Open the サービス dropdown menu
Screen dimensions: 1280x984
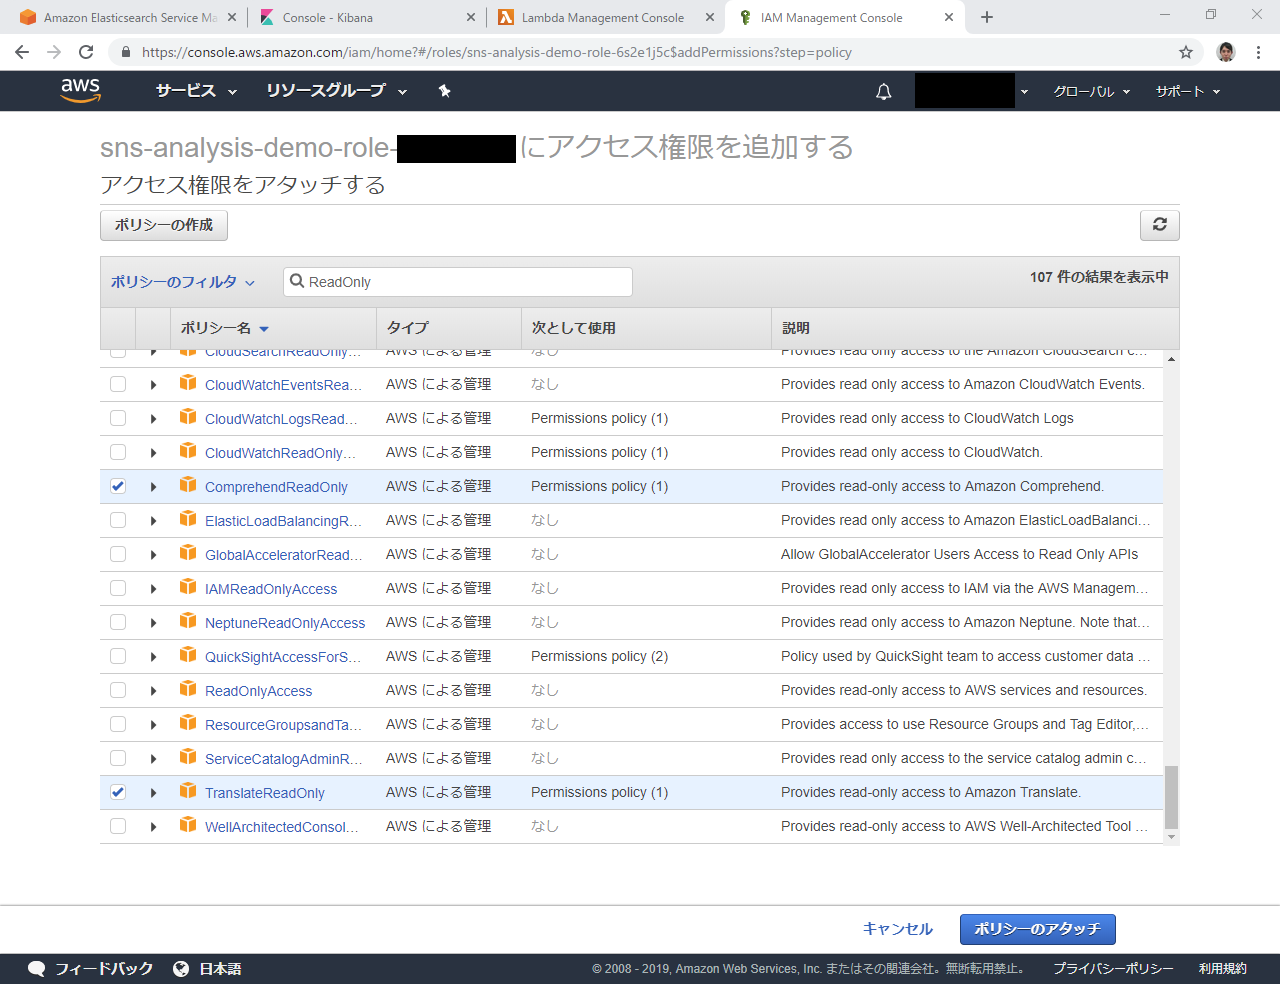point(196,91)
